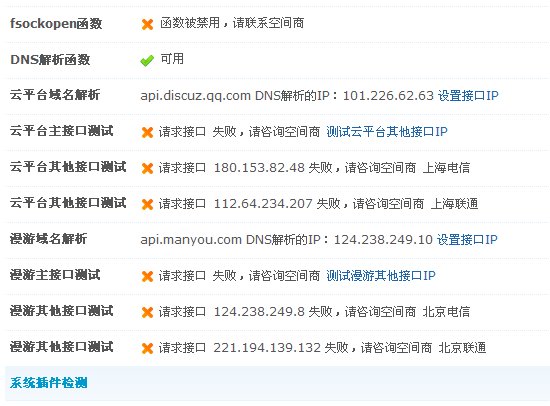Select the DNS解析函数 label

pos(50,60)
